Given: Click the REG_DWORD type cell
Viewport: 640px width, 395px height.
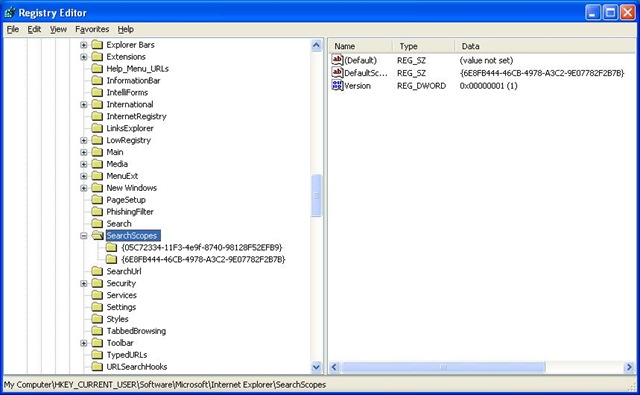Looking at the screenshot, I should (422, 86).
